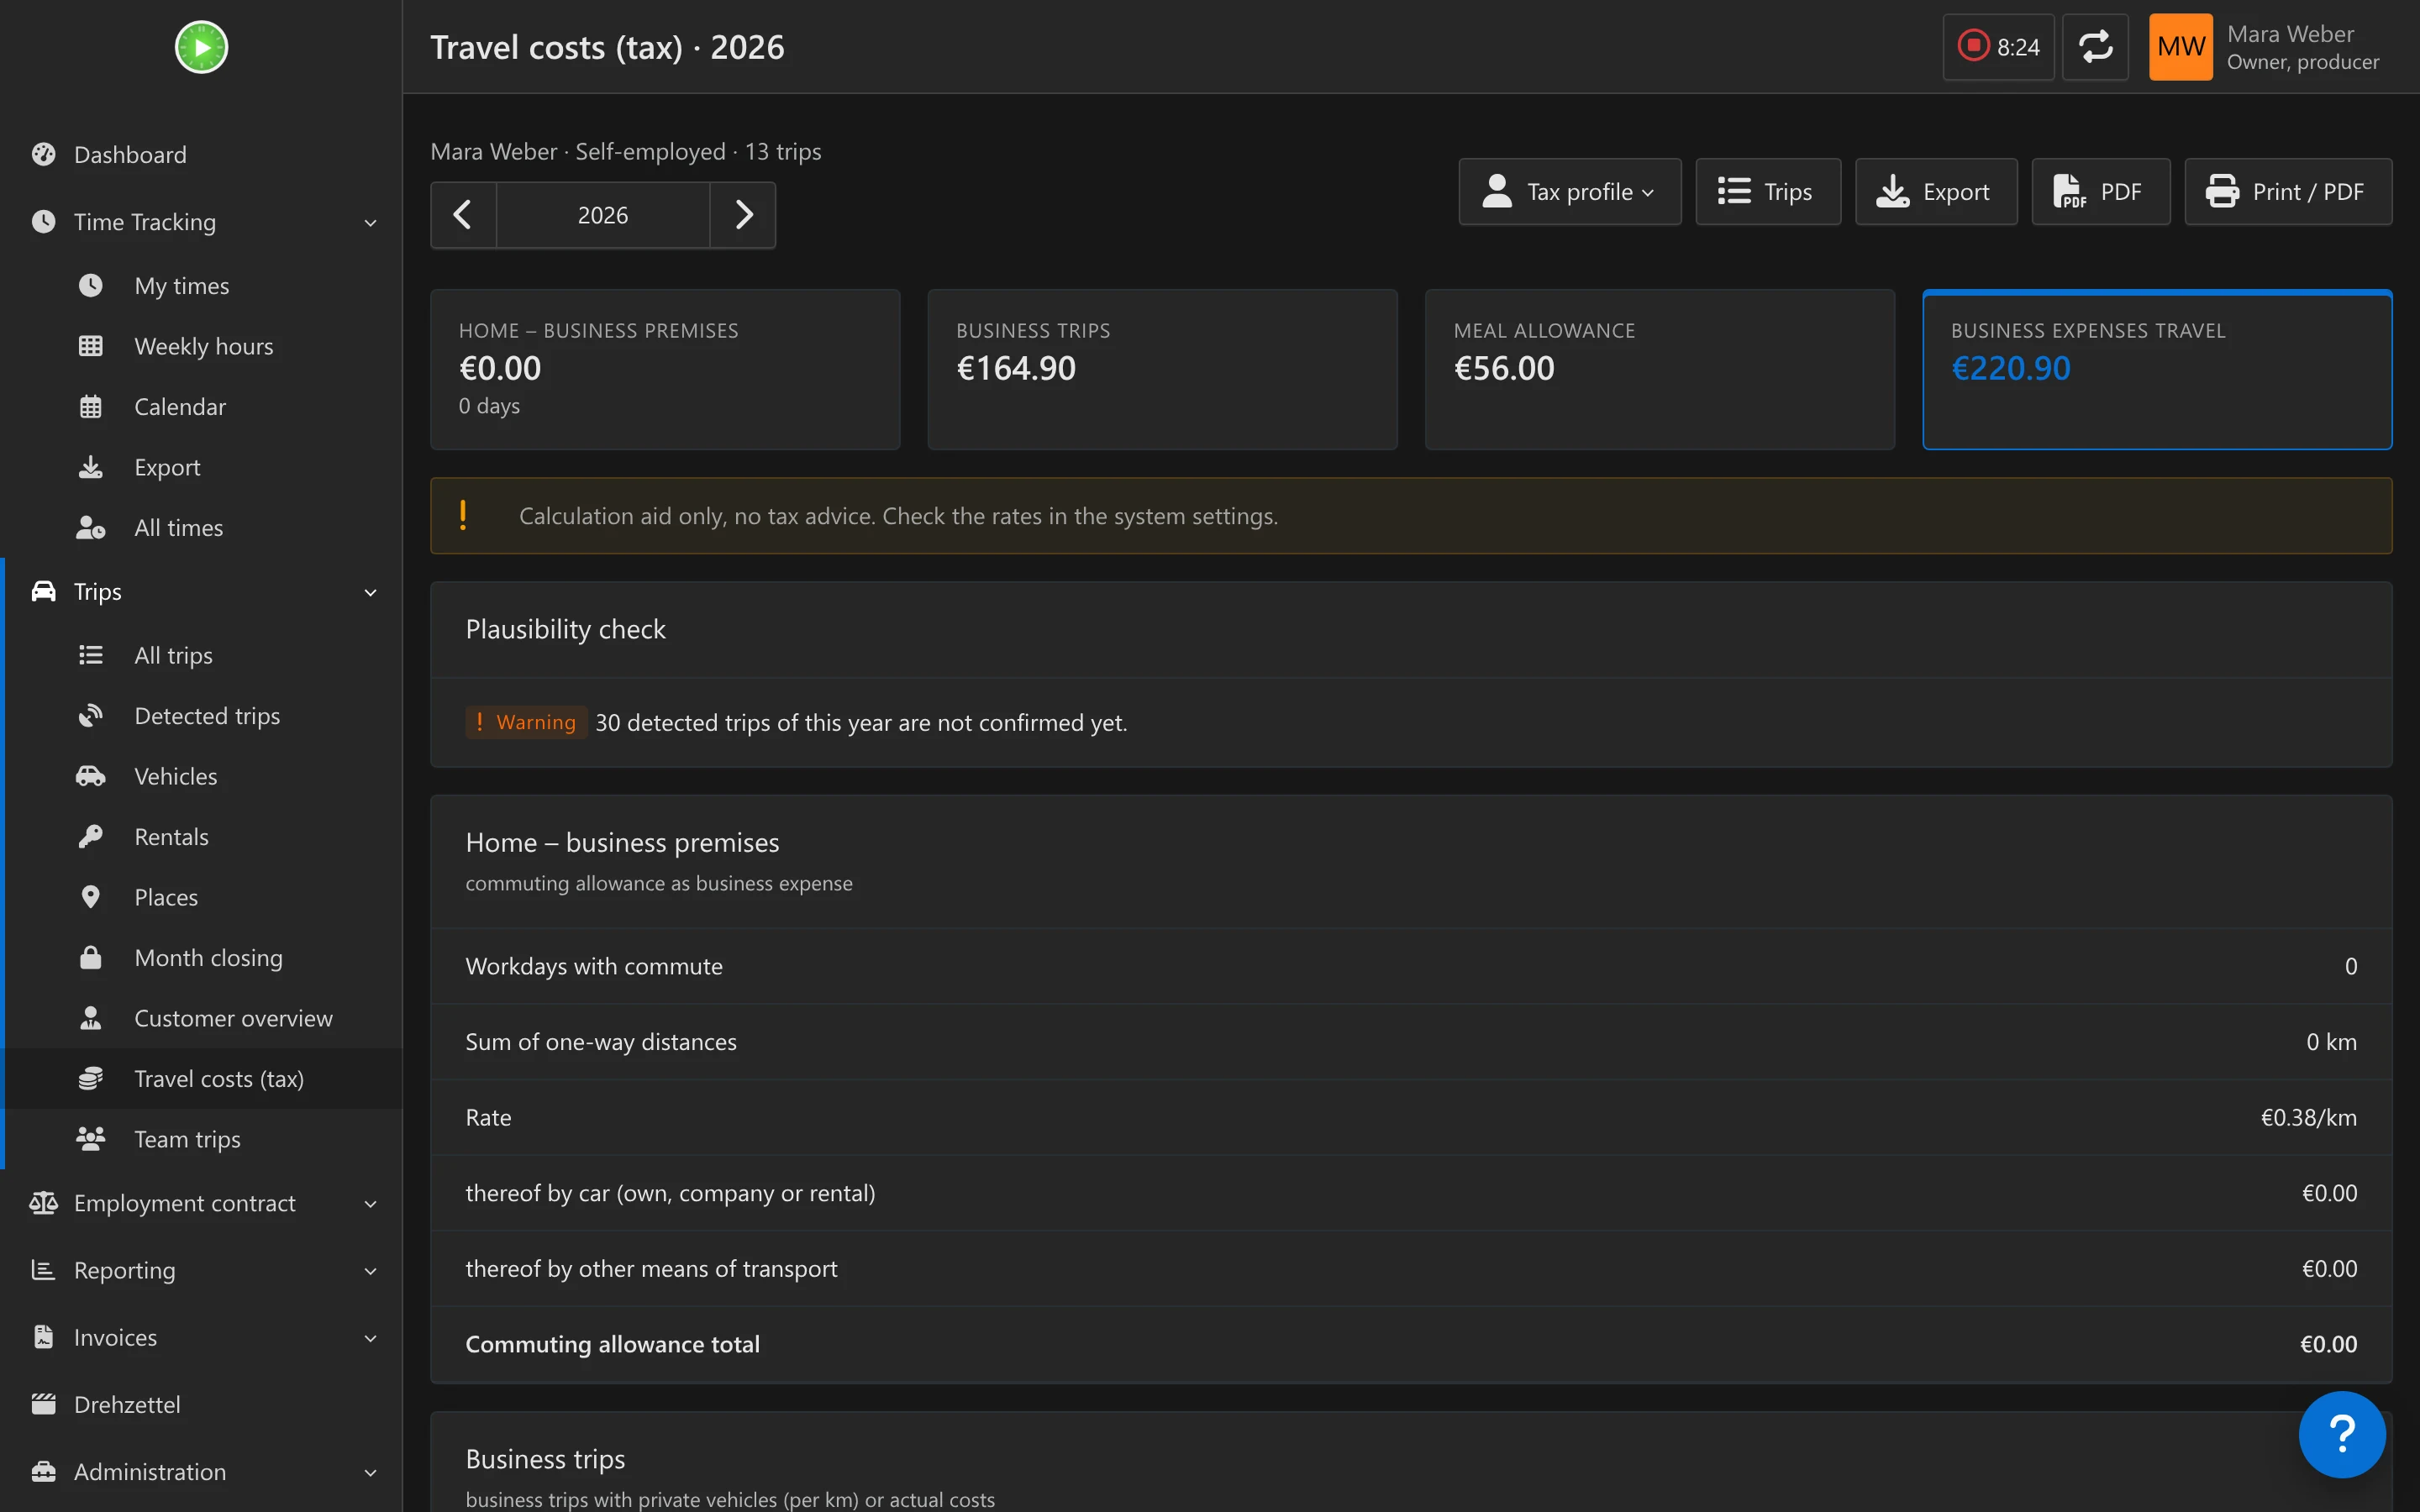
Task: Expand the Employment contract section
Action: point(201,1203)
